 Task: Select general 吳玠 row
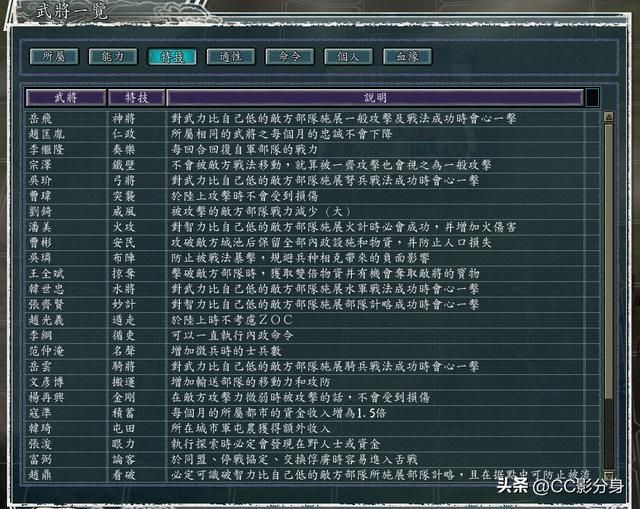pyautogui.click(x=312, y=181)
